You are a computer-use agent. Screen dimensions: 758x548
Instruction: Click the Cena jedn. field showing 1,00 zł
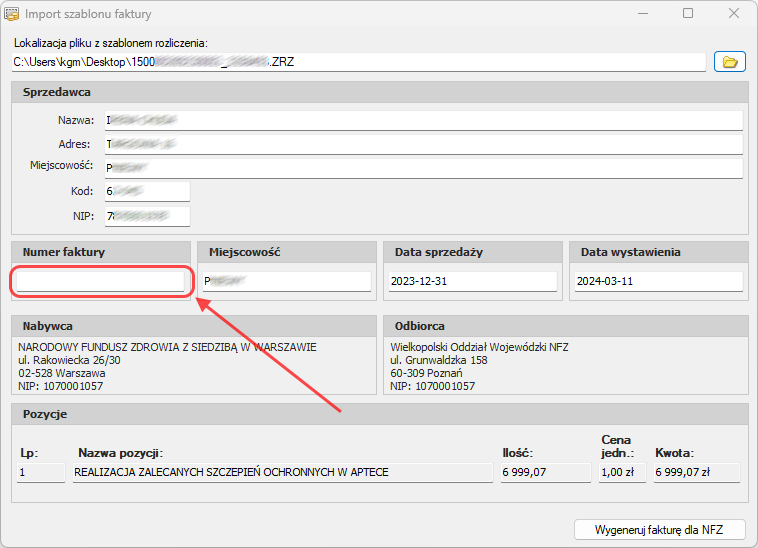pyautogui.click(x=622, y=472)
